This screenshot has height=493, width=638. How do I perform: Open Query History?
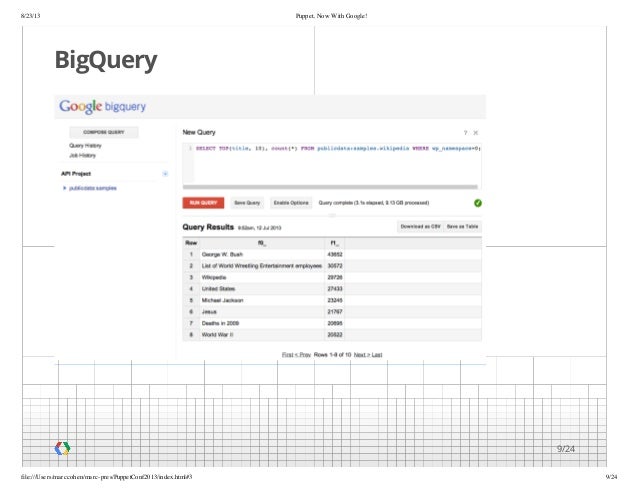pyautogui.click(x=85, y=146)
